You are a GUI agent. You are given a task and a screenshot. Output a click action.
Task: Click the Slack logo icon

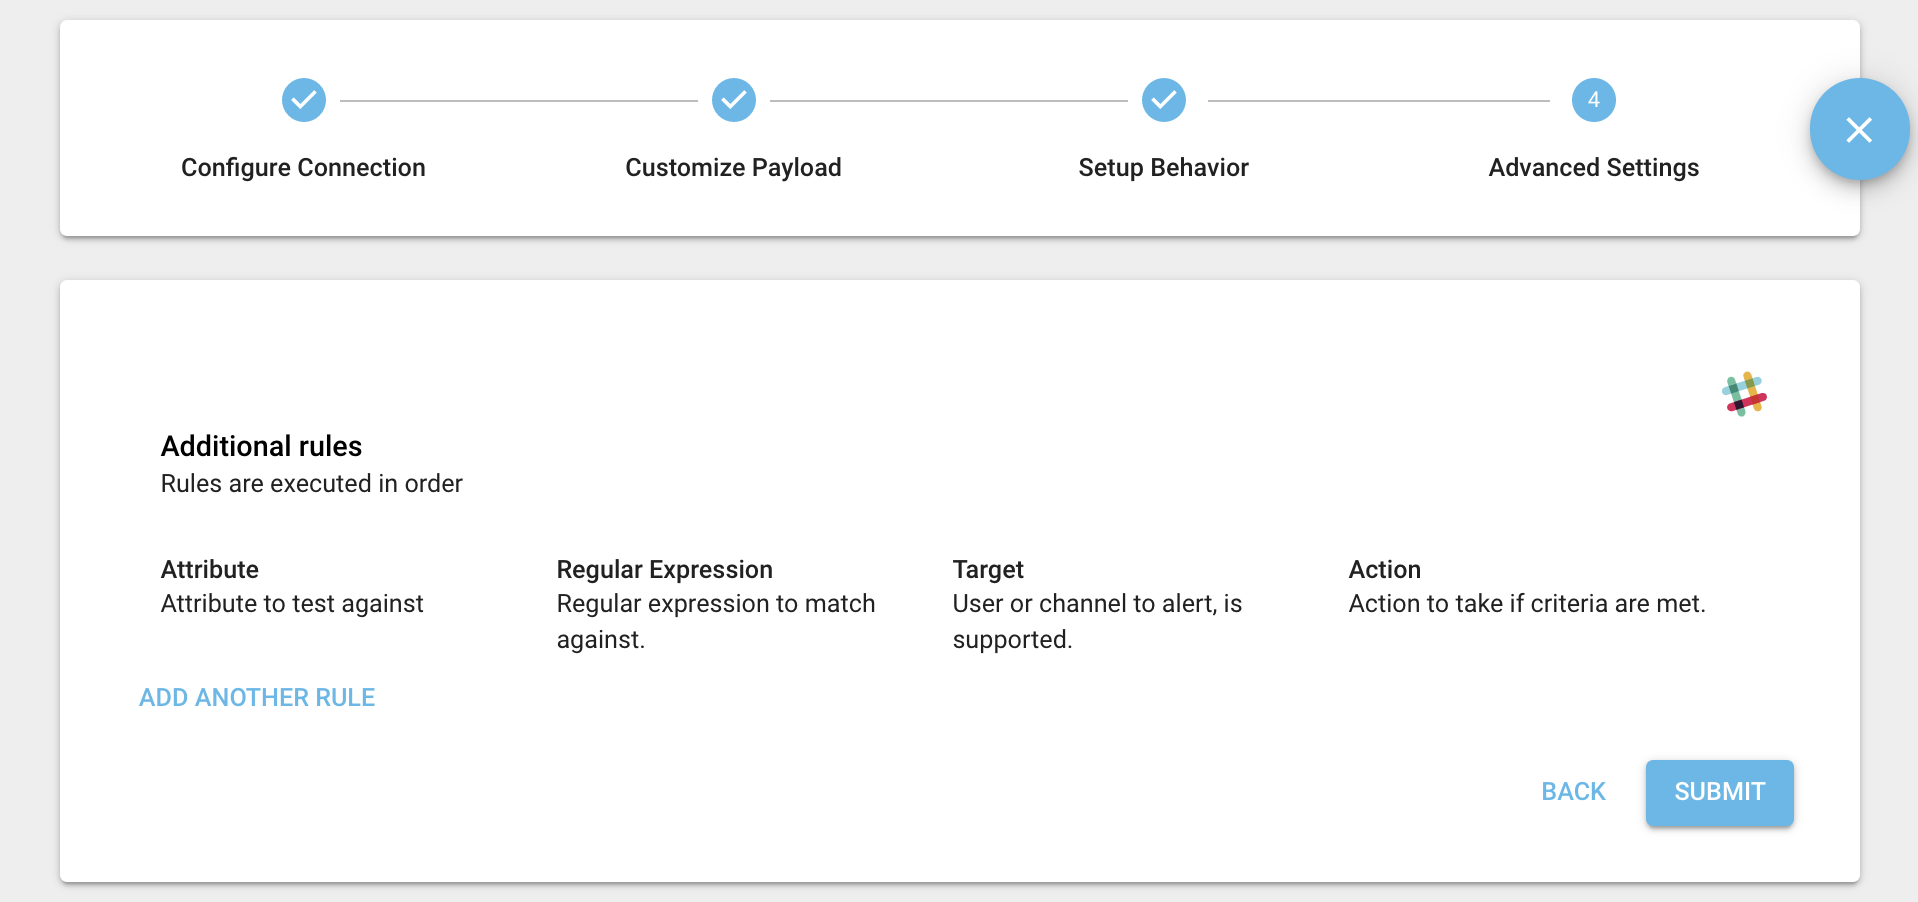tap(1745, 394)
